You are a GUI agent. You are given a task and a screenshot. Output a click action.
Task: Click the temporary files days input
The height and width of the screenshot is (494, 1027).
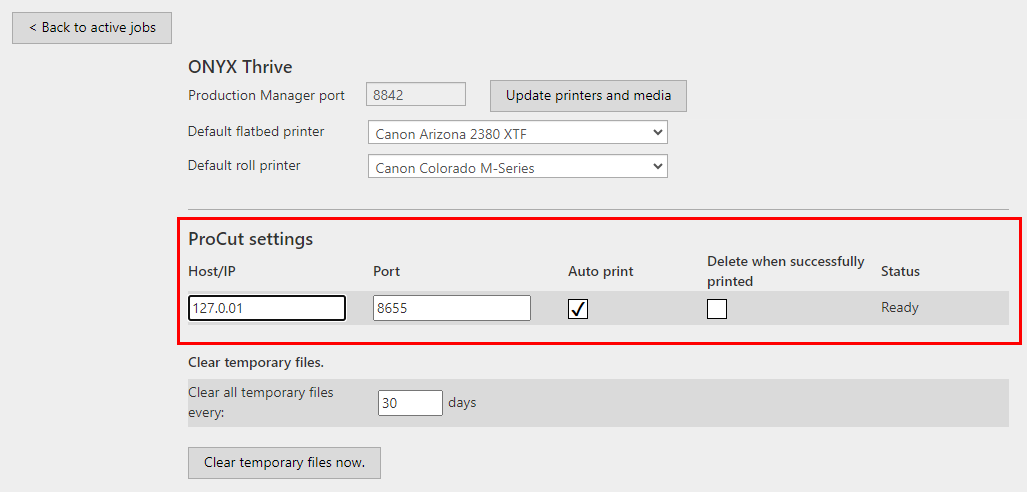tap(410, 403)
